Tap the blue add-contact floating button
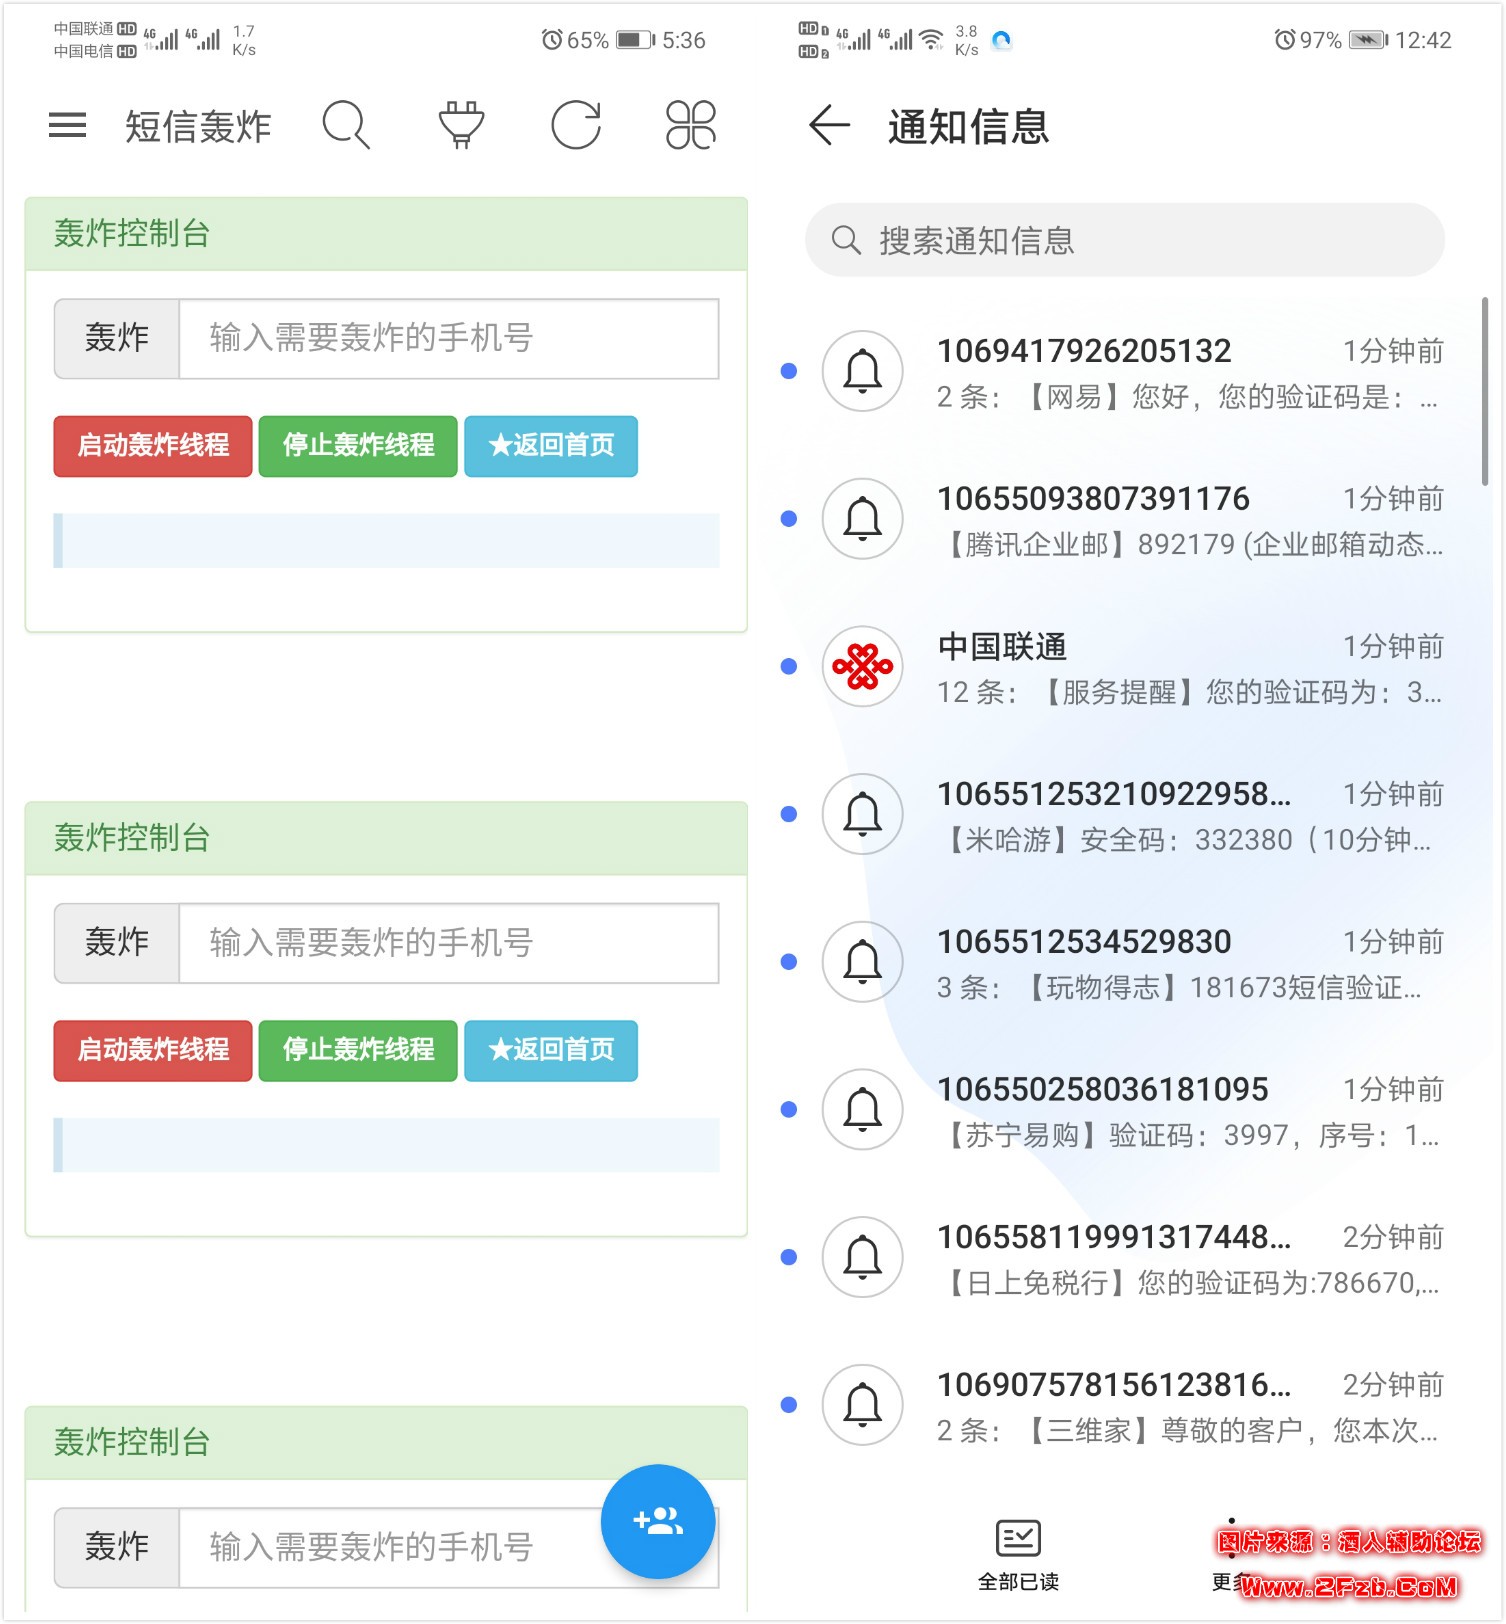The height and width of the screenshot is (1624, 1506). (658, 1521)
